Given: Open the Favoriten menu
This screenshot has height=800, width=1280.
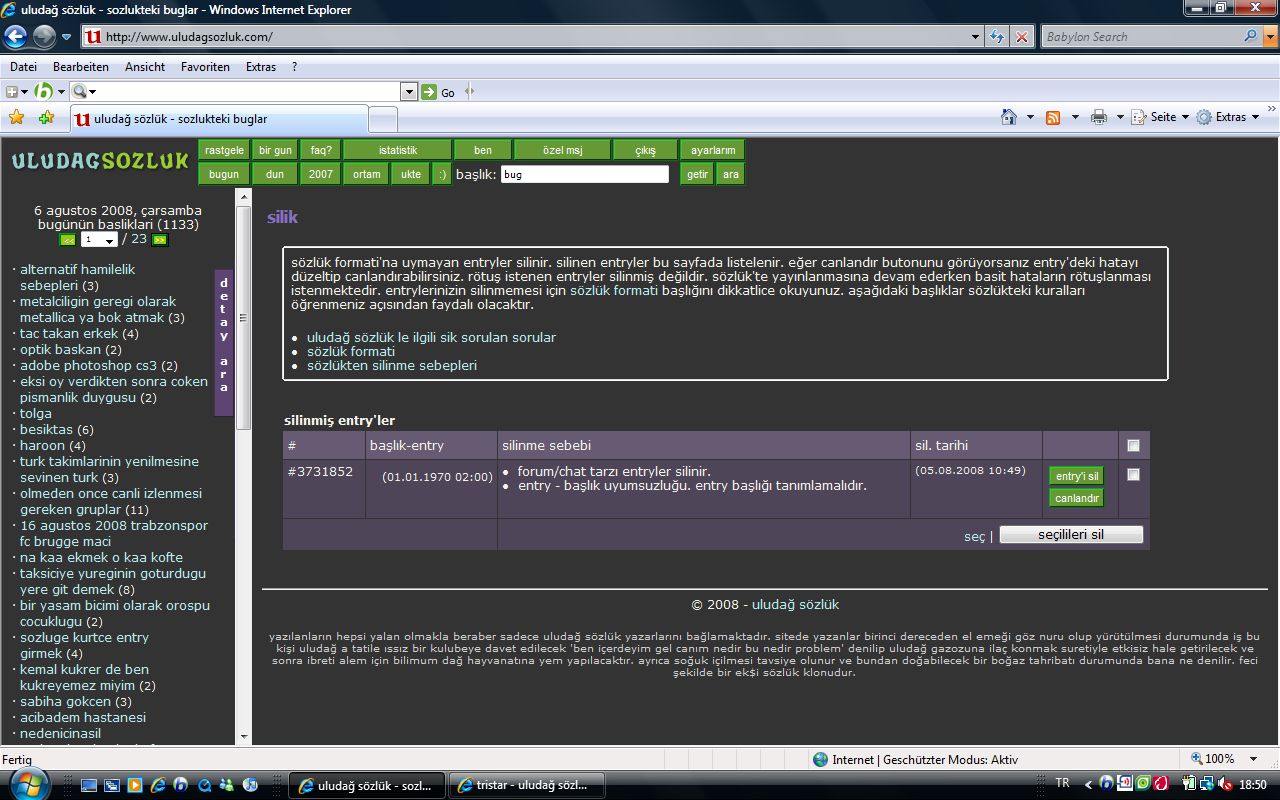Looking at the screenshot, I should click(205, 67).
